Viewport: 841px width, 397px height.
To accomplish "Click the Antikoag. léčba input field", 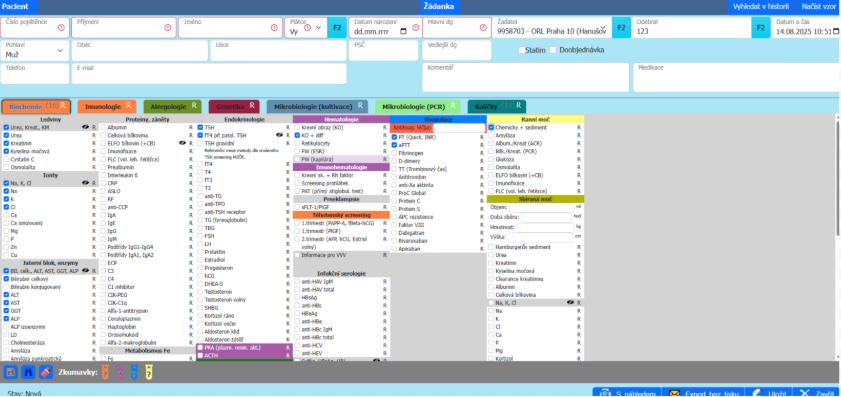I will 459,128.
